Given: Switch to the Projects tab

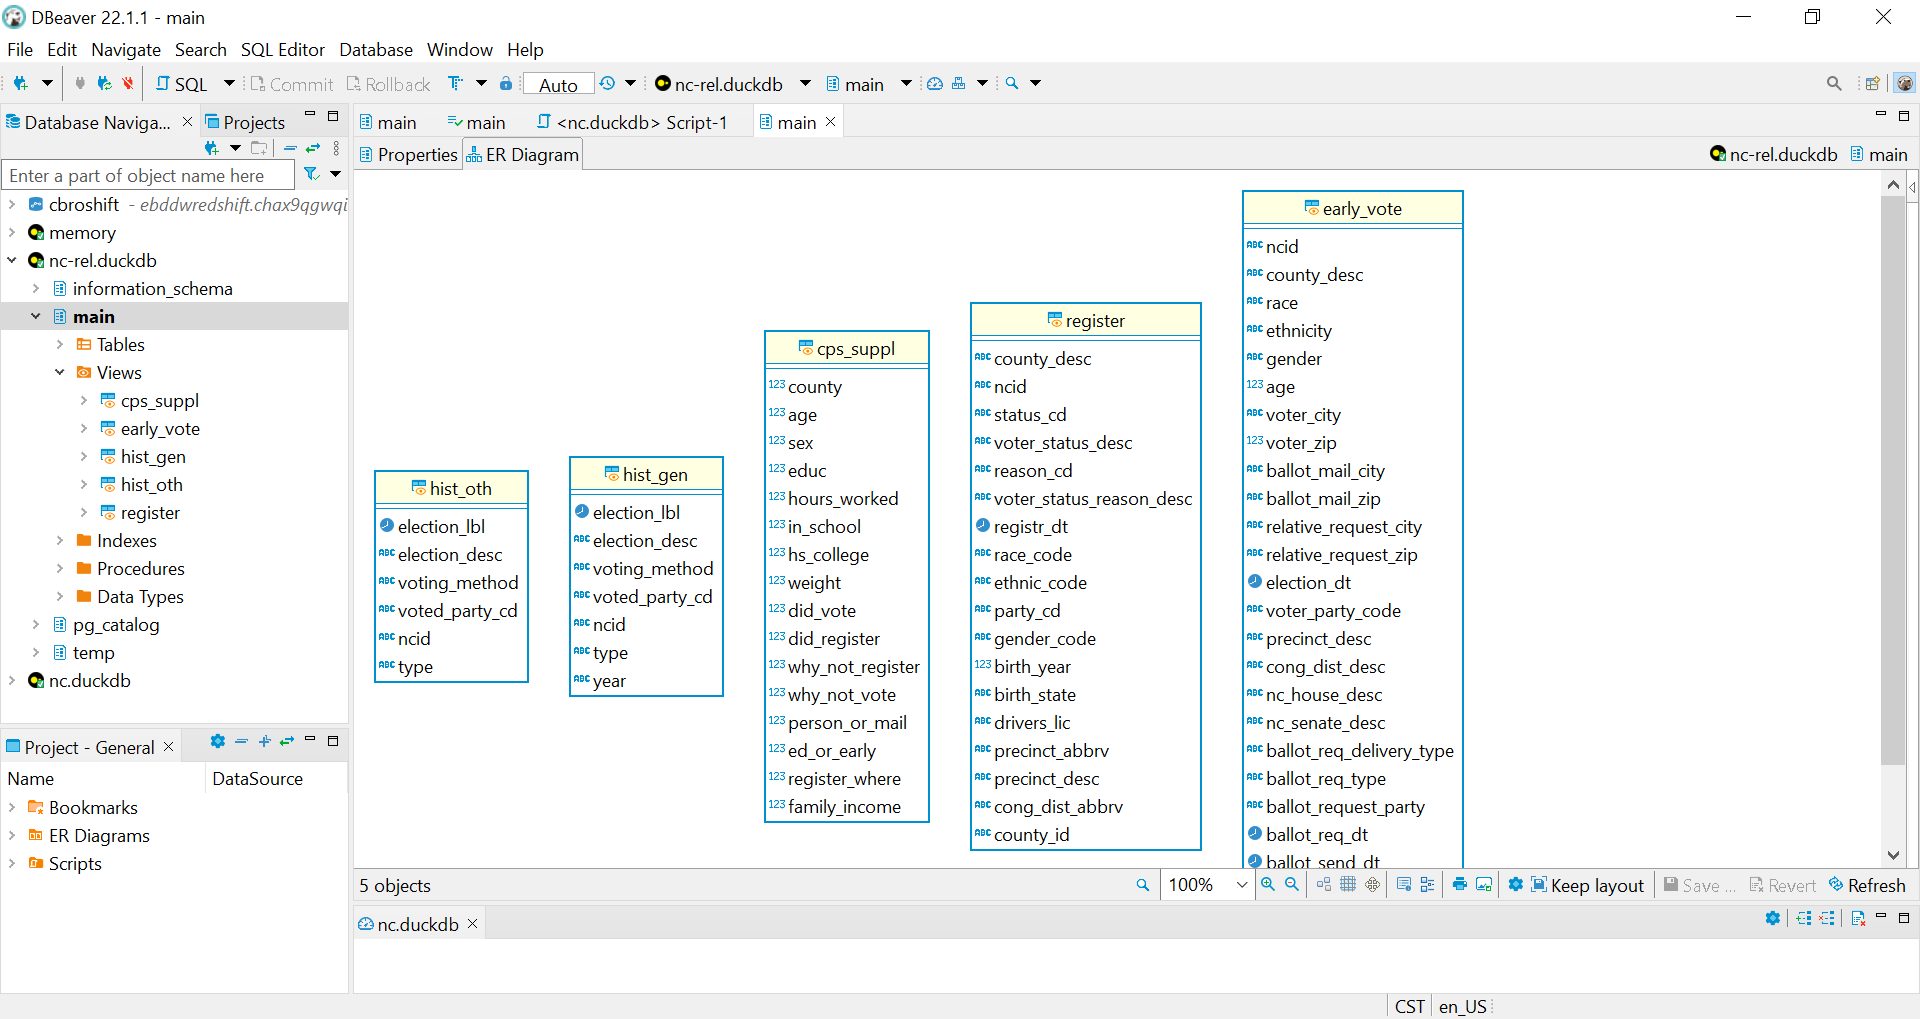Looking at the screenshot, I should point(245,122).
